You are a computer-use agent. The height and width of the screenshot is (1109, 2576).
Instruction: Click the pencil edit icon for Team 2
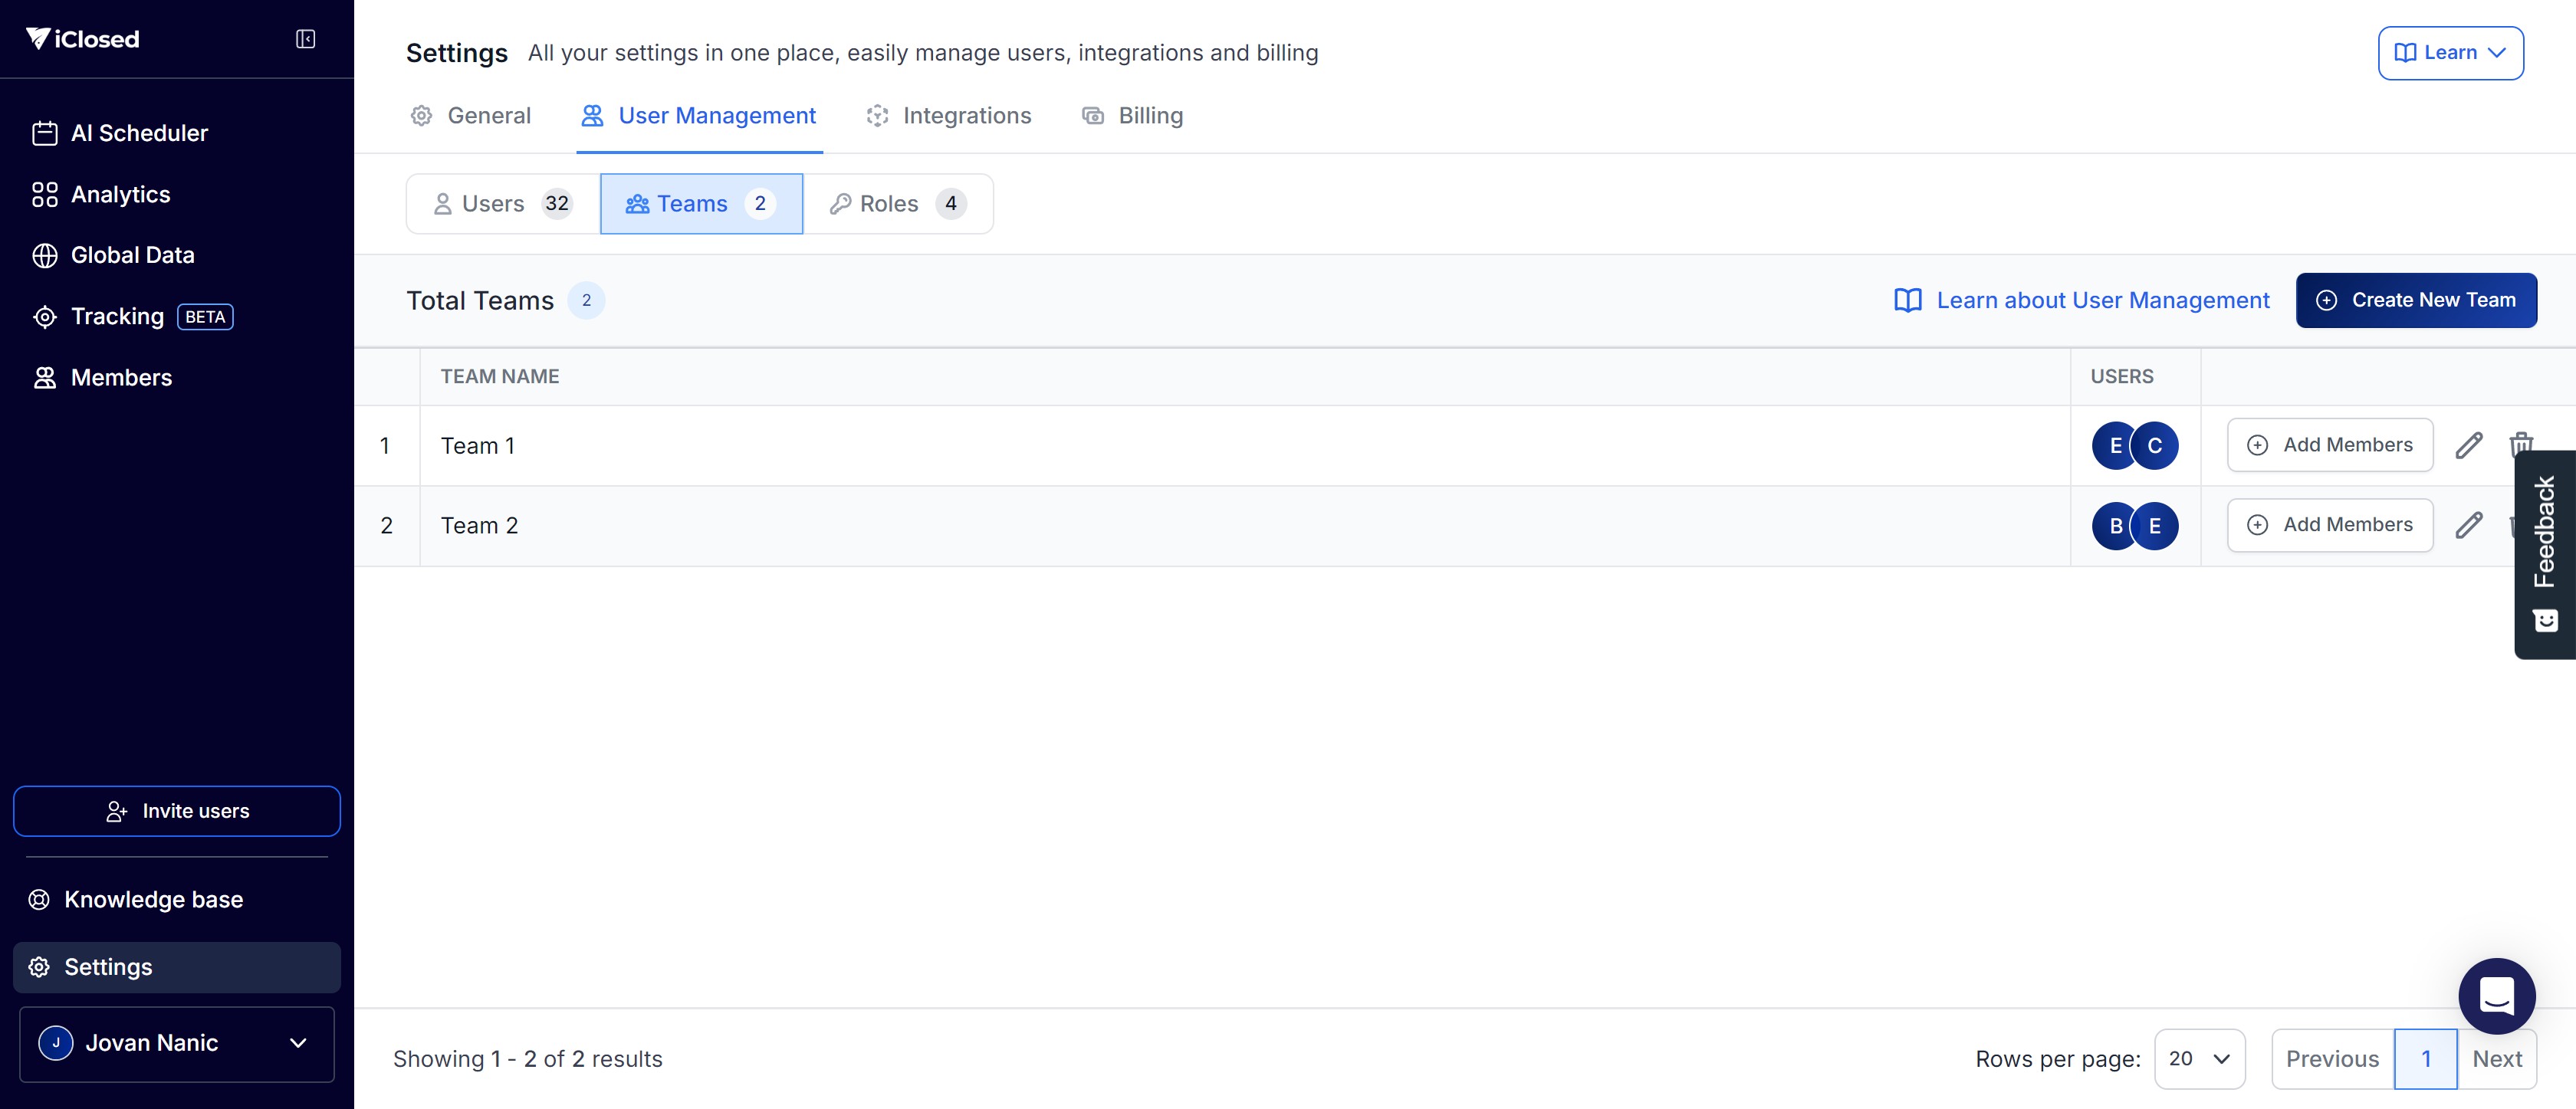pos(2468,525)
